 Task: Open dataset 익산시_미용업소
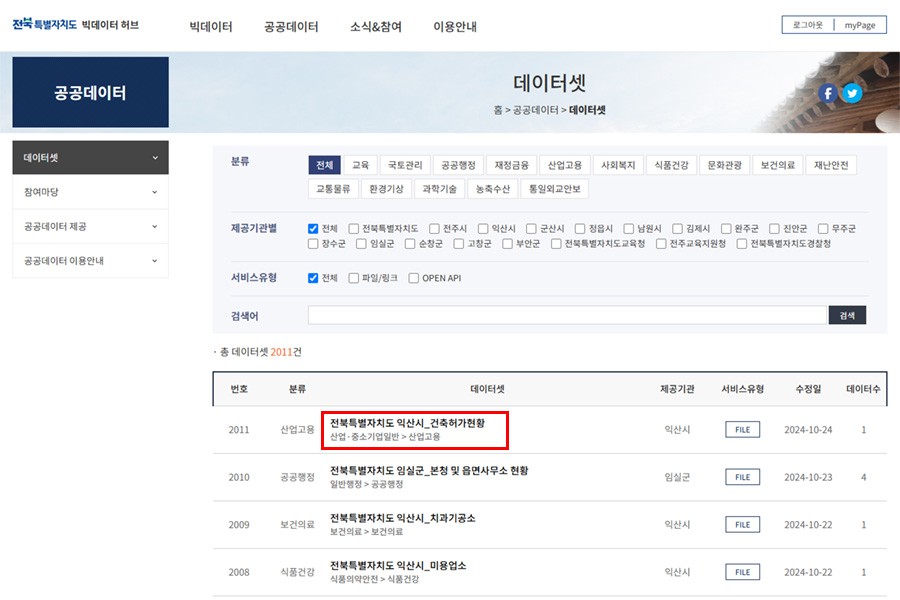point(398,566)
